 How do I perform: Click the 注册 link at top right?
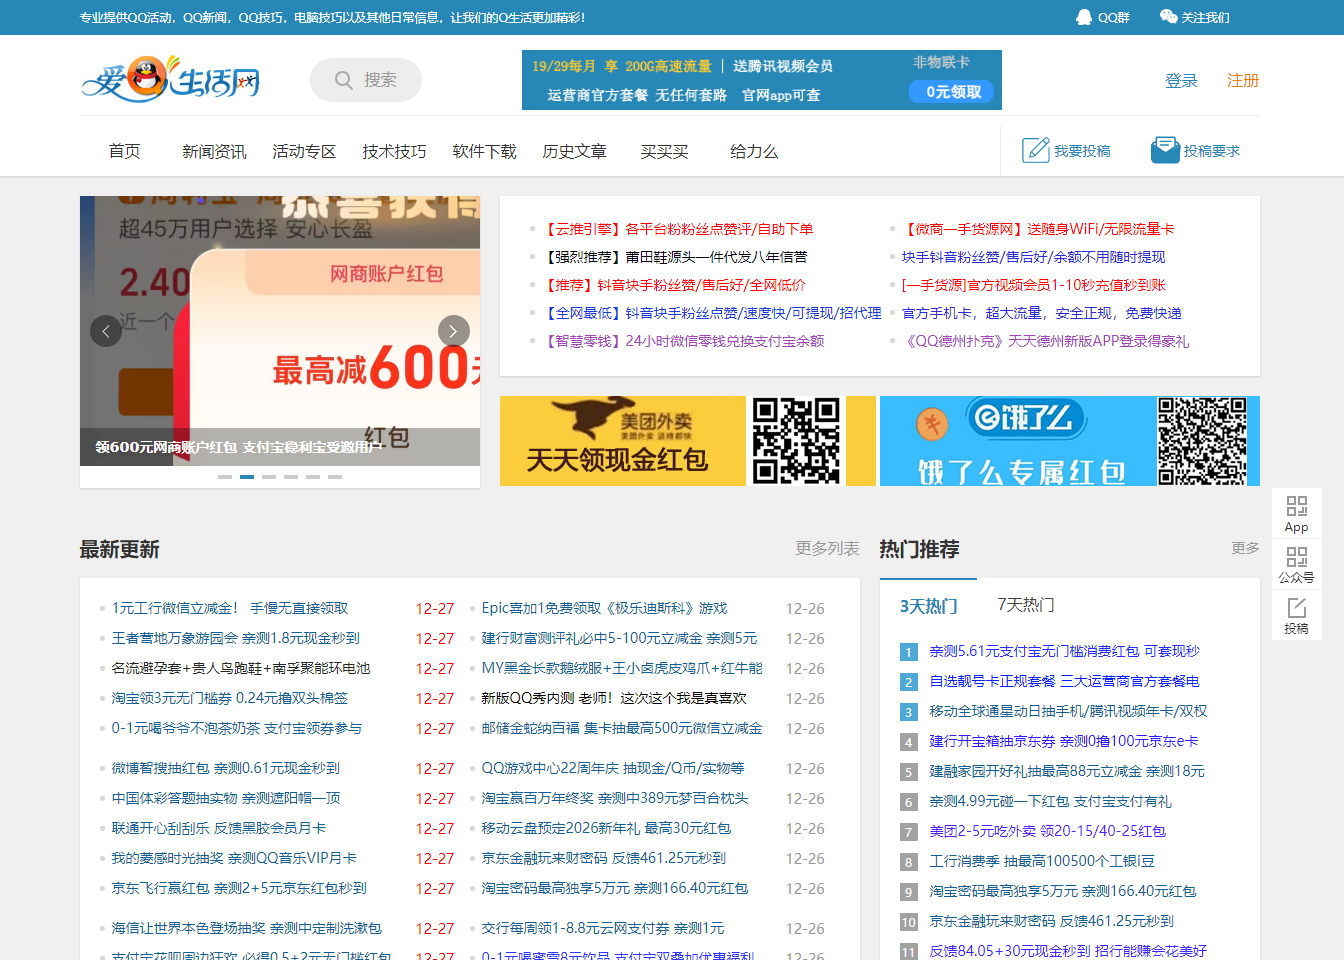pyautogui.click(x=1243, y=80)
